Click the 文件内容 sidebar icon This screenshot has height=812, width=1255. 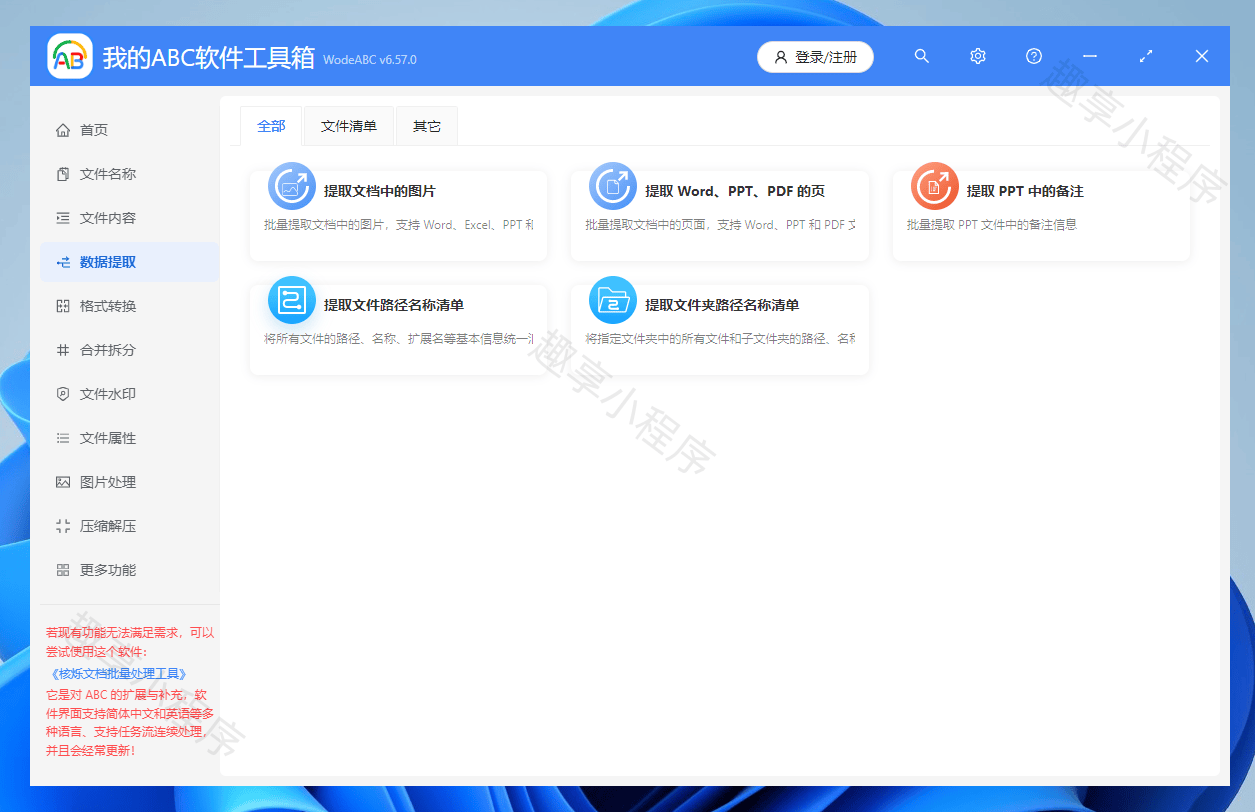[63, 218]
